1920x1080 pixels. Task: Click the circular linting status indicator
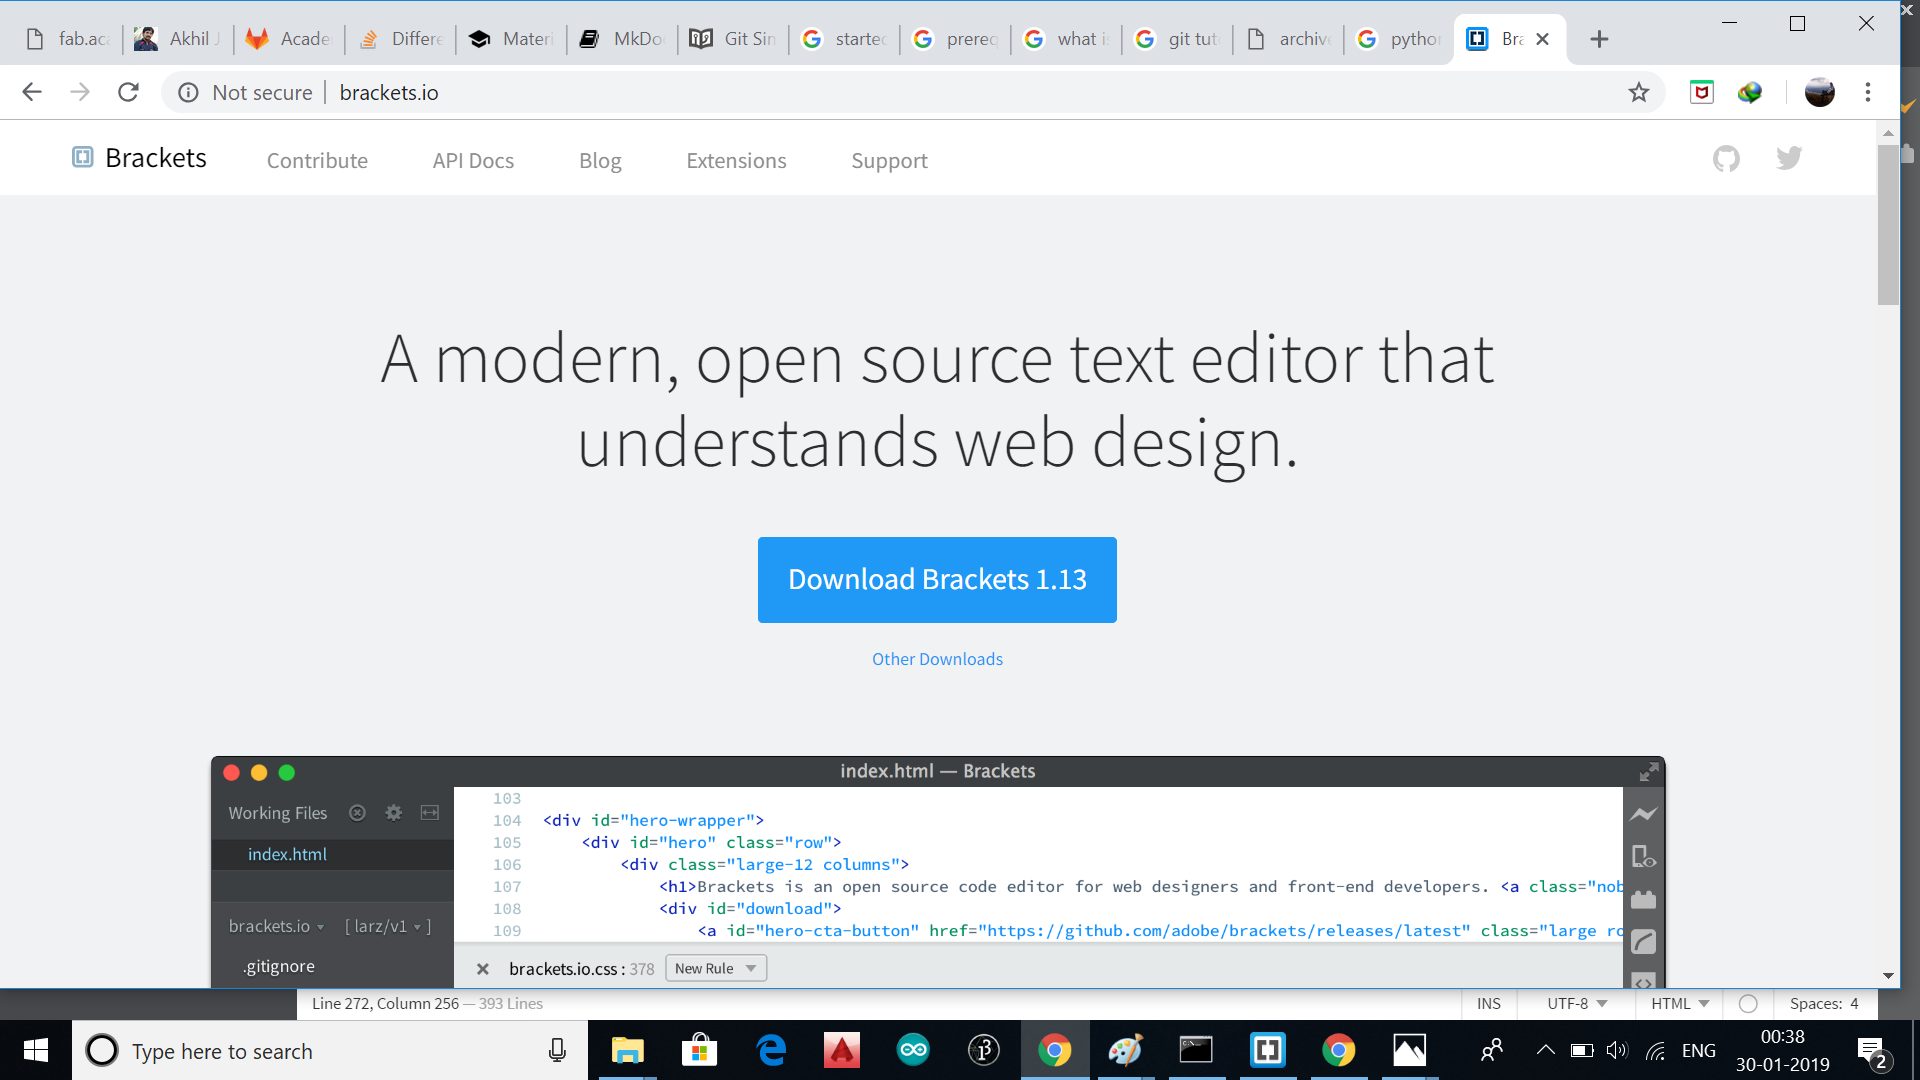tap(1748, 1004)
